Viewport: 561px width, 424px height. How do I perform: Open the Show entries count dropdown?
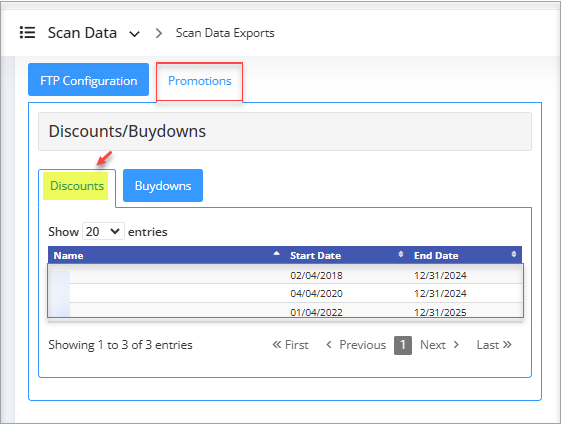click(103, 232)
